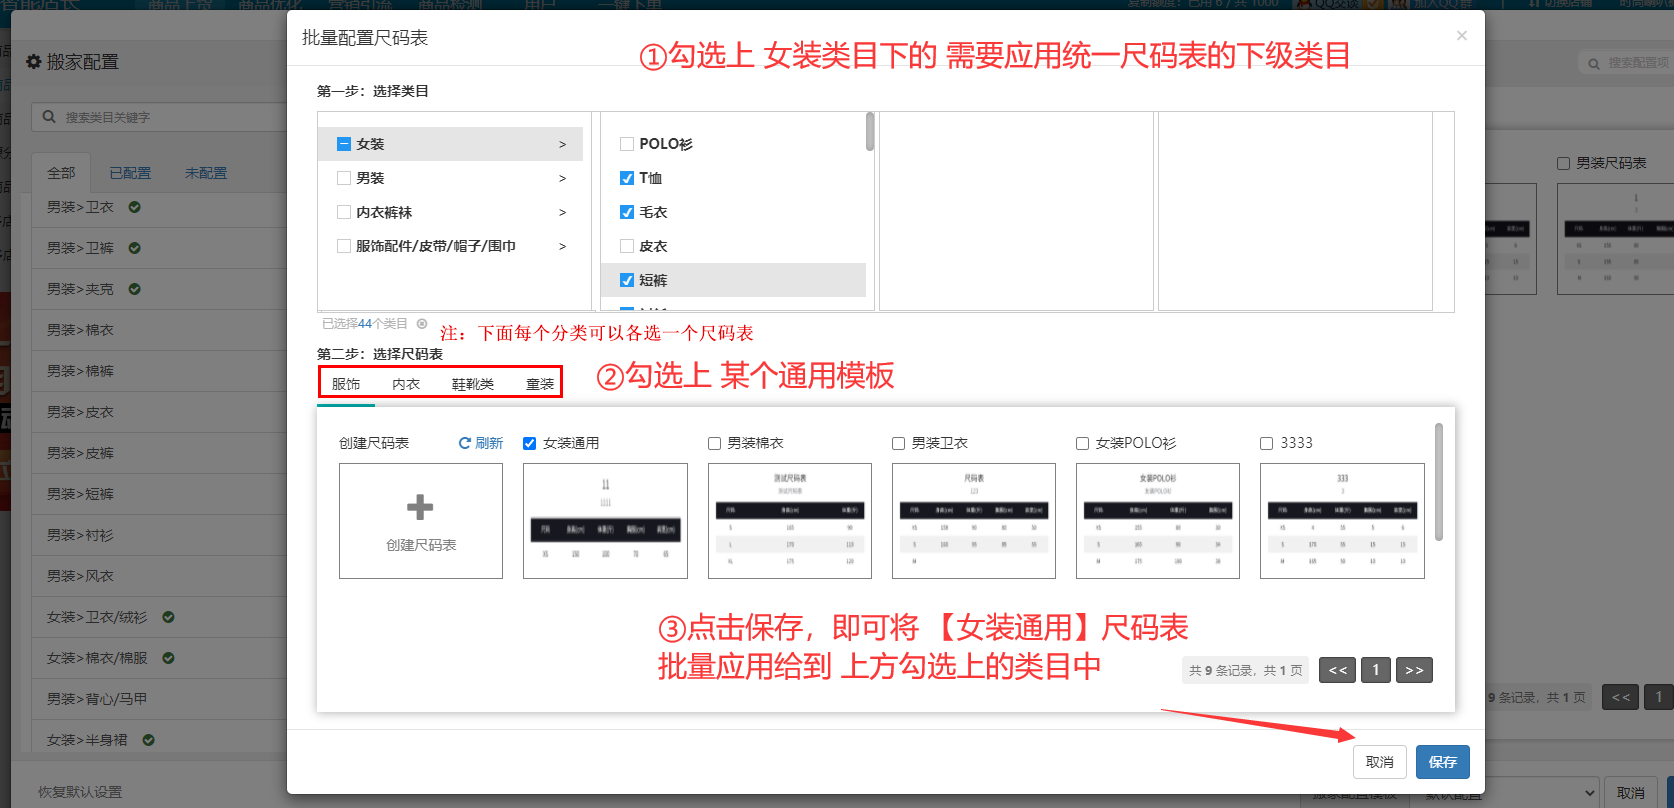Click the 取消 button in dialog

1379,762
